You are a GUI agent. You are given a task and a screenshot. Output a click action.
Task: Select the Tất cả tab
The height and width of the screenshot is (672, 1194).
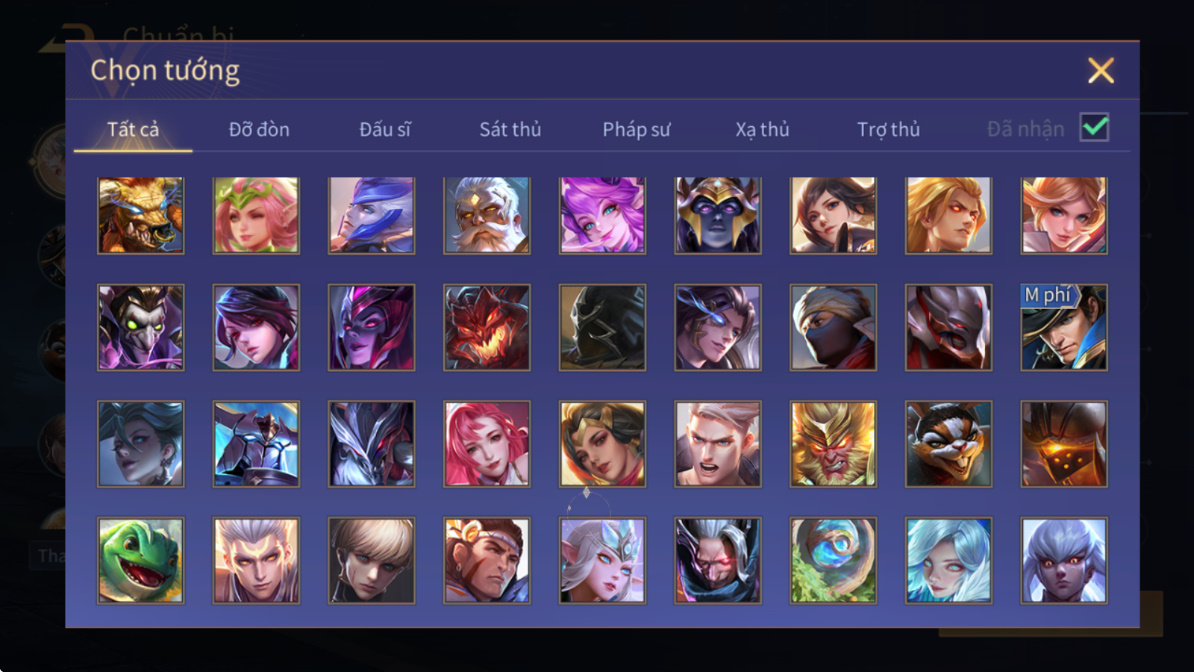[133, 130]
